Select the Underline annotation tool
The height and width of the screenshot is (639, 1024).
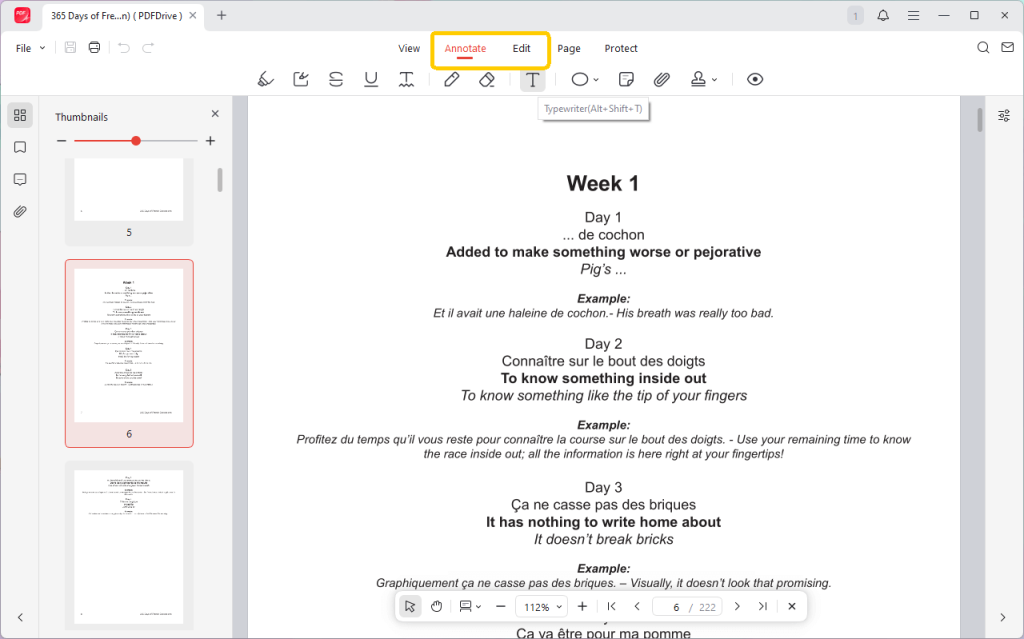(x=370, y=79)
